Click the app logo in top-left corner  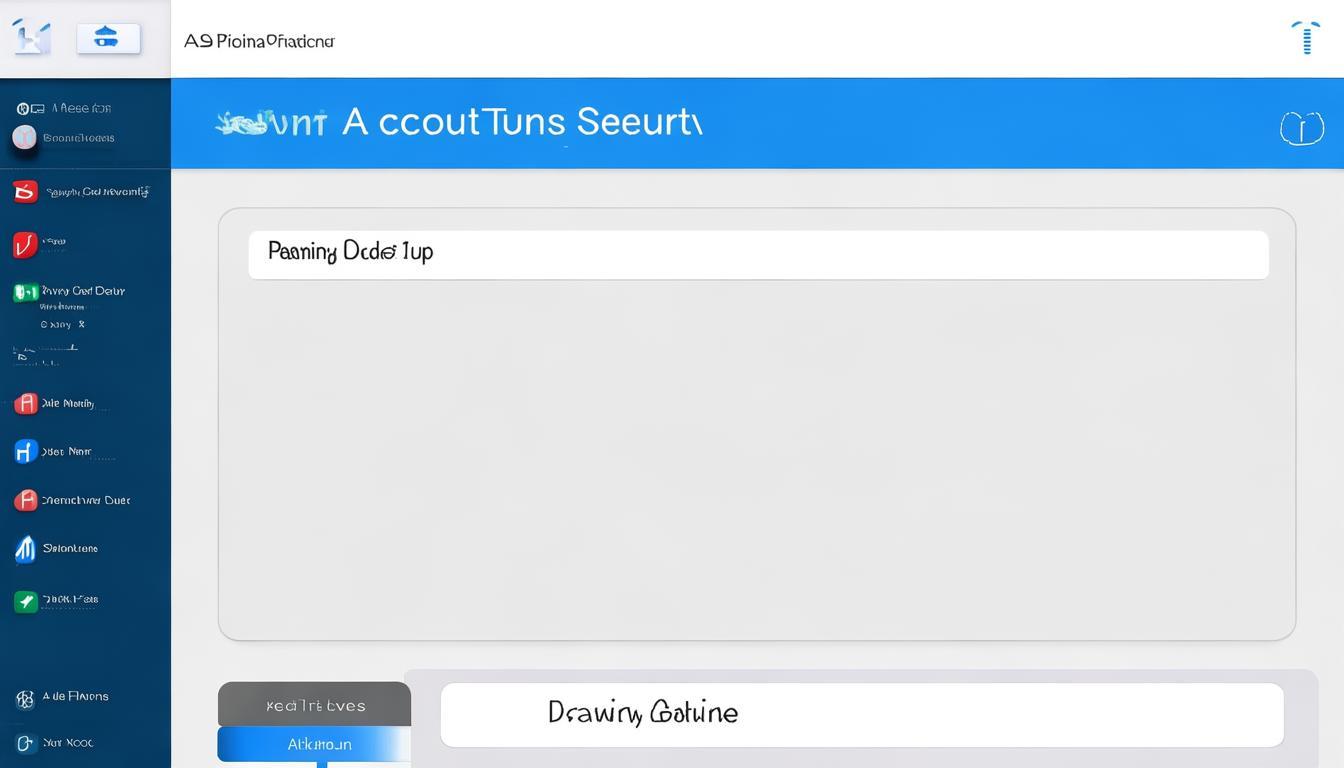coord(30,37)
